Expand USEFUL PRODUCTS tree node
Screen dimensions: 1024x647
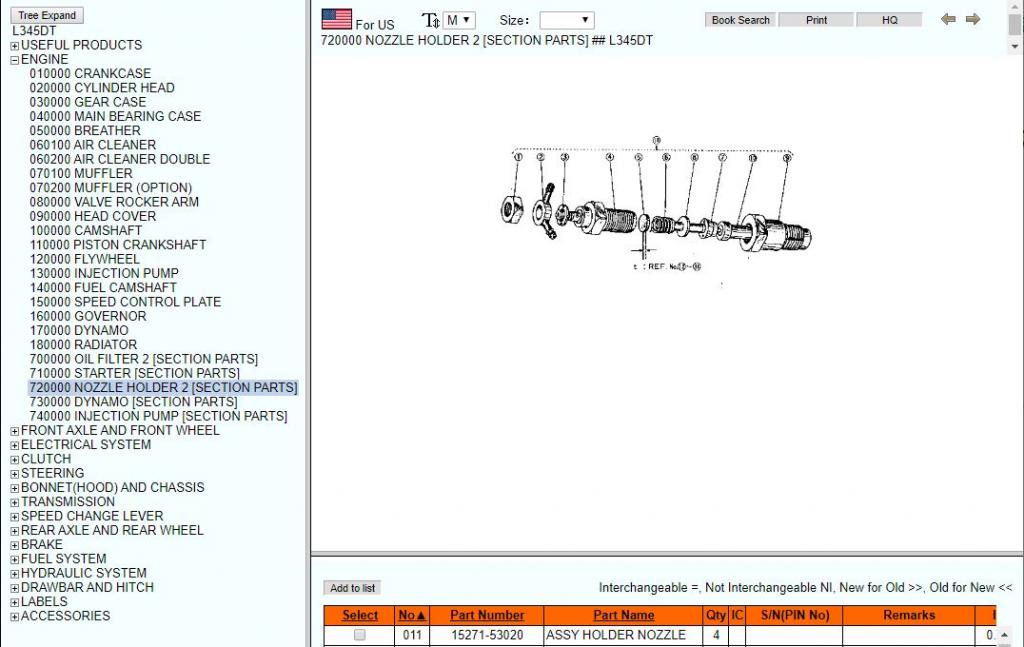click(14, 46)
